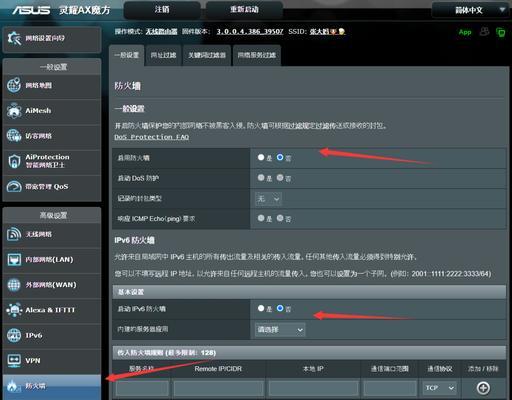
Task: Click the 一般设置 sidebar section header
Action: (x=52, y=67)
